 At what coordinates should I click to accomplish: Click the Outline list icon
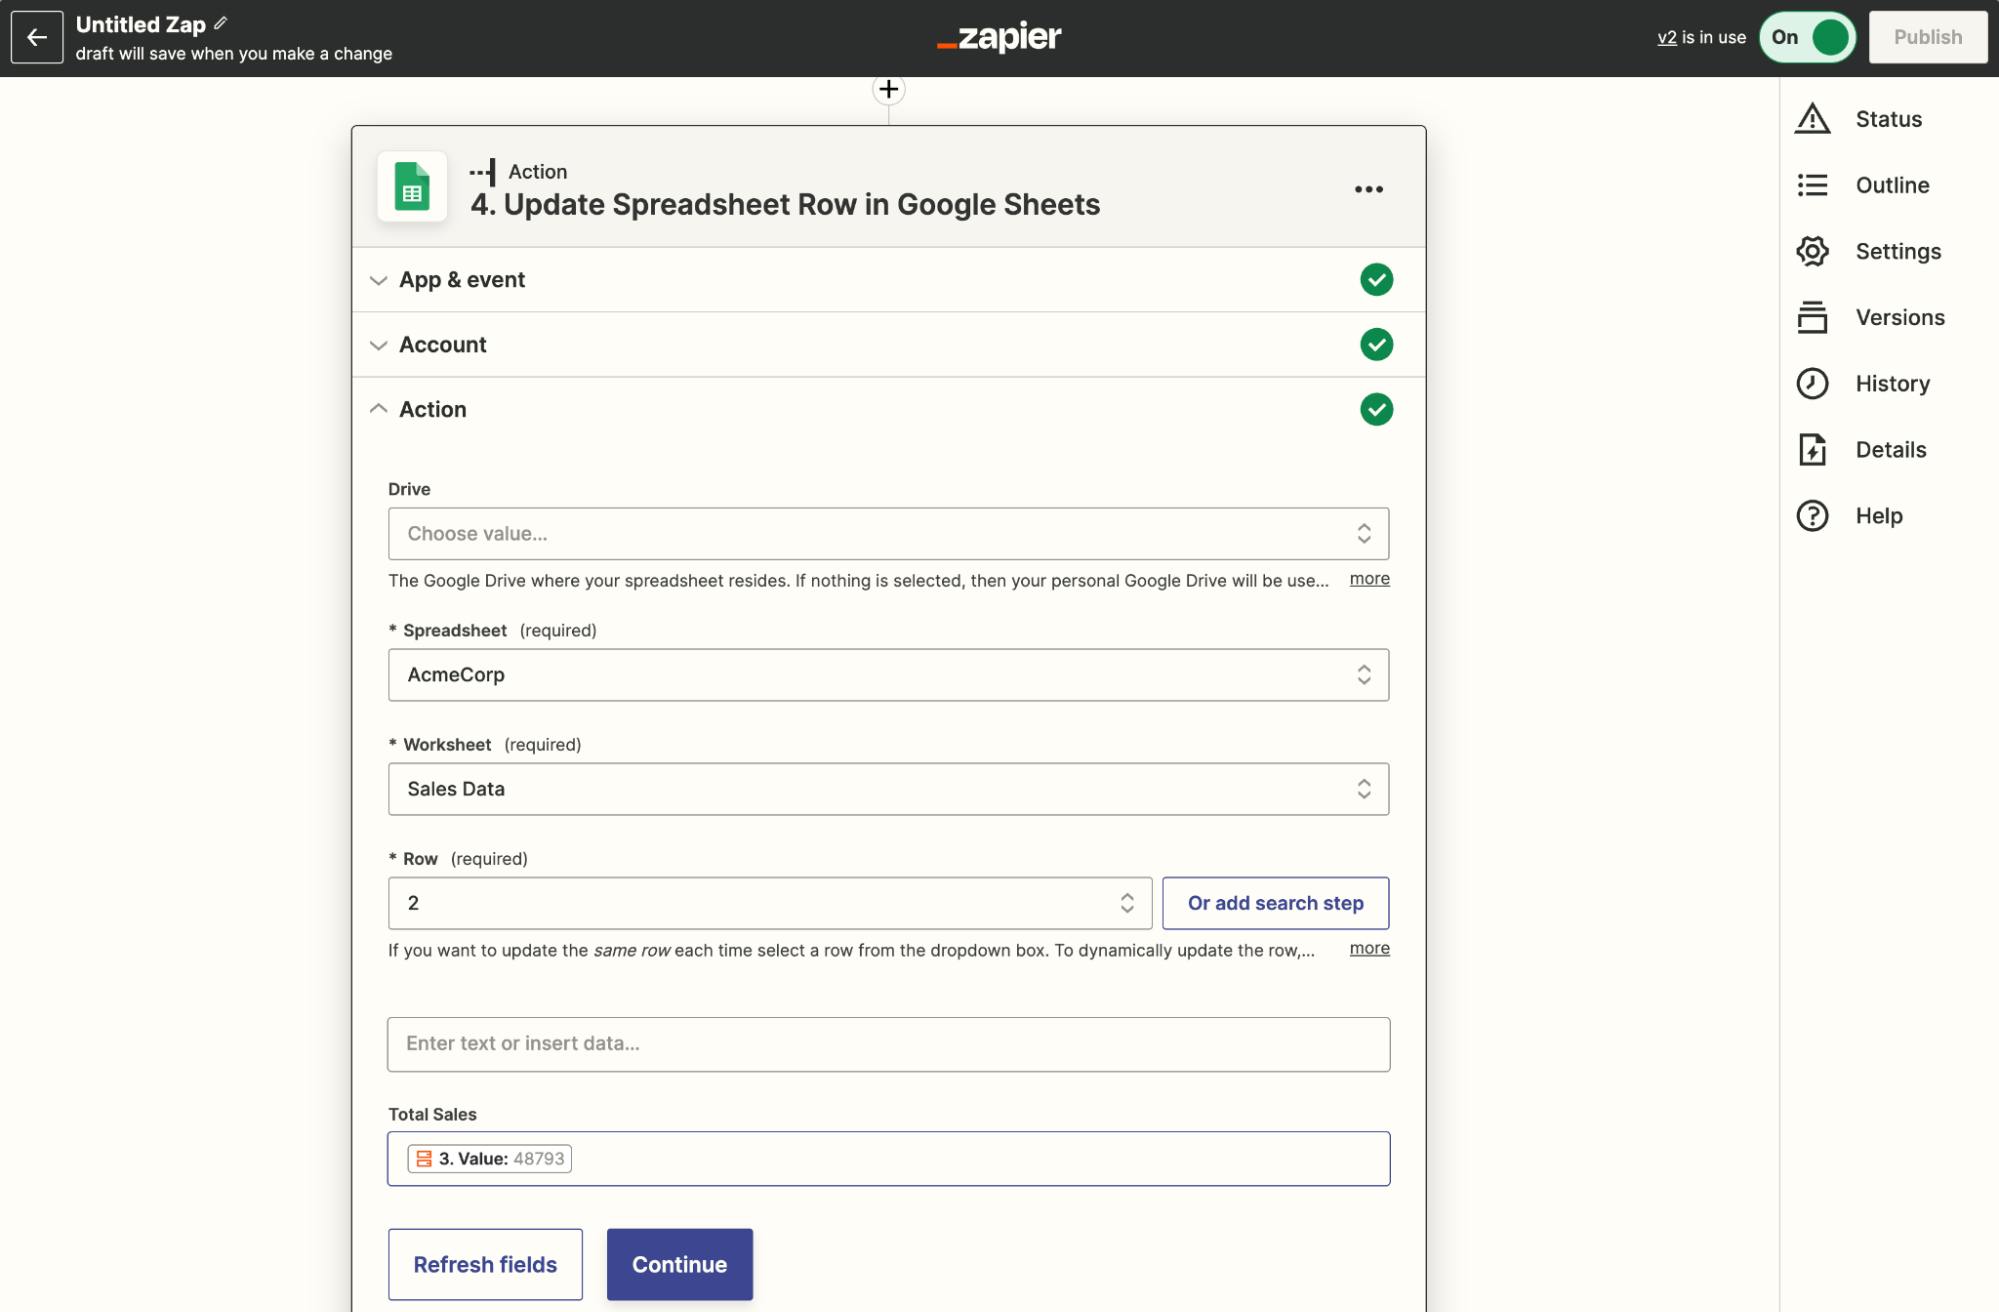pyautogui.click(x=1812, y=185)
